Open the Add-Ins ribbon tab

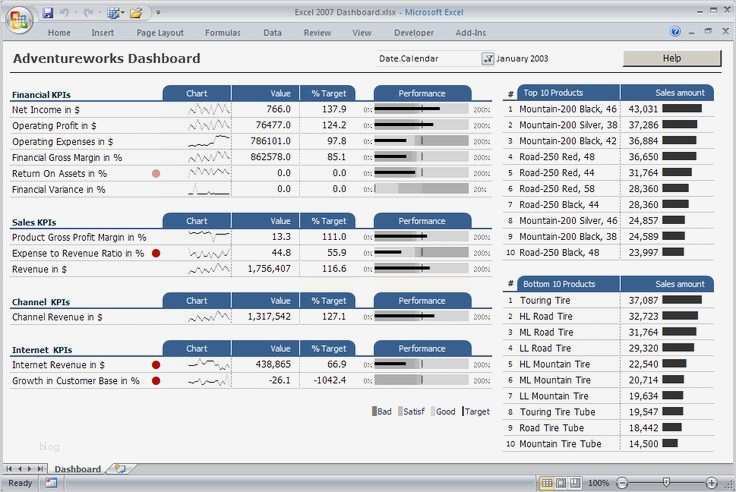[x=471, y=32]
